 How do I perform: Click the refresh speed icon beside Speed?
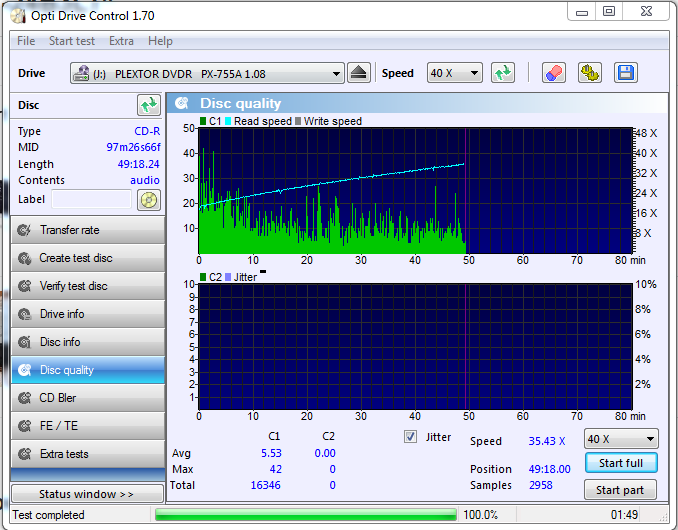pyautogui.click(x=502, y=73)
